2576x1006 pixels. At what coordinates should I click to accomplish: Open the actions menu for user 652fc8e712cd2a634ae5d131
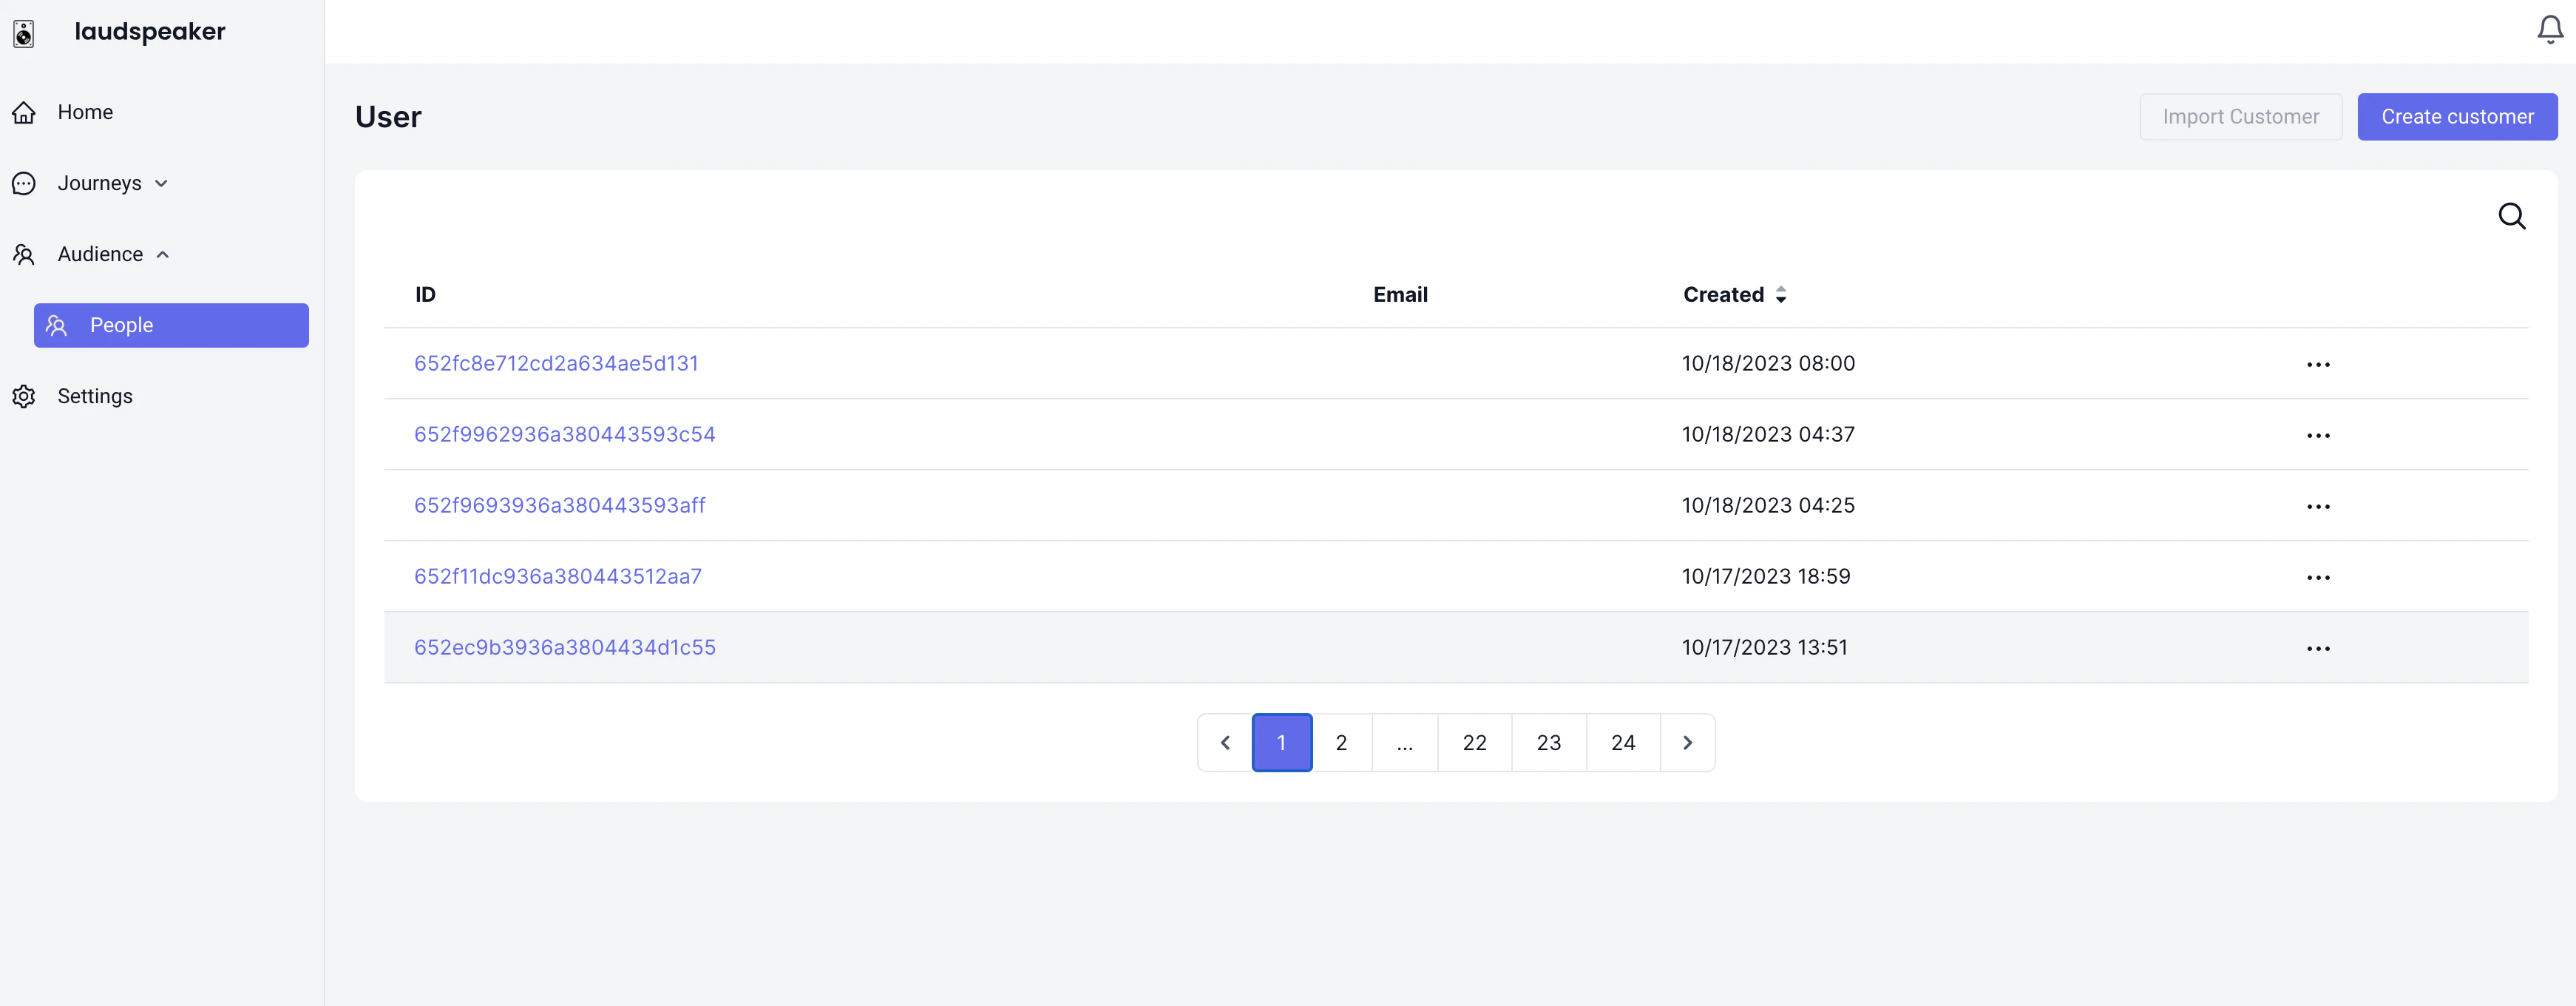[x=2319, y=363]
